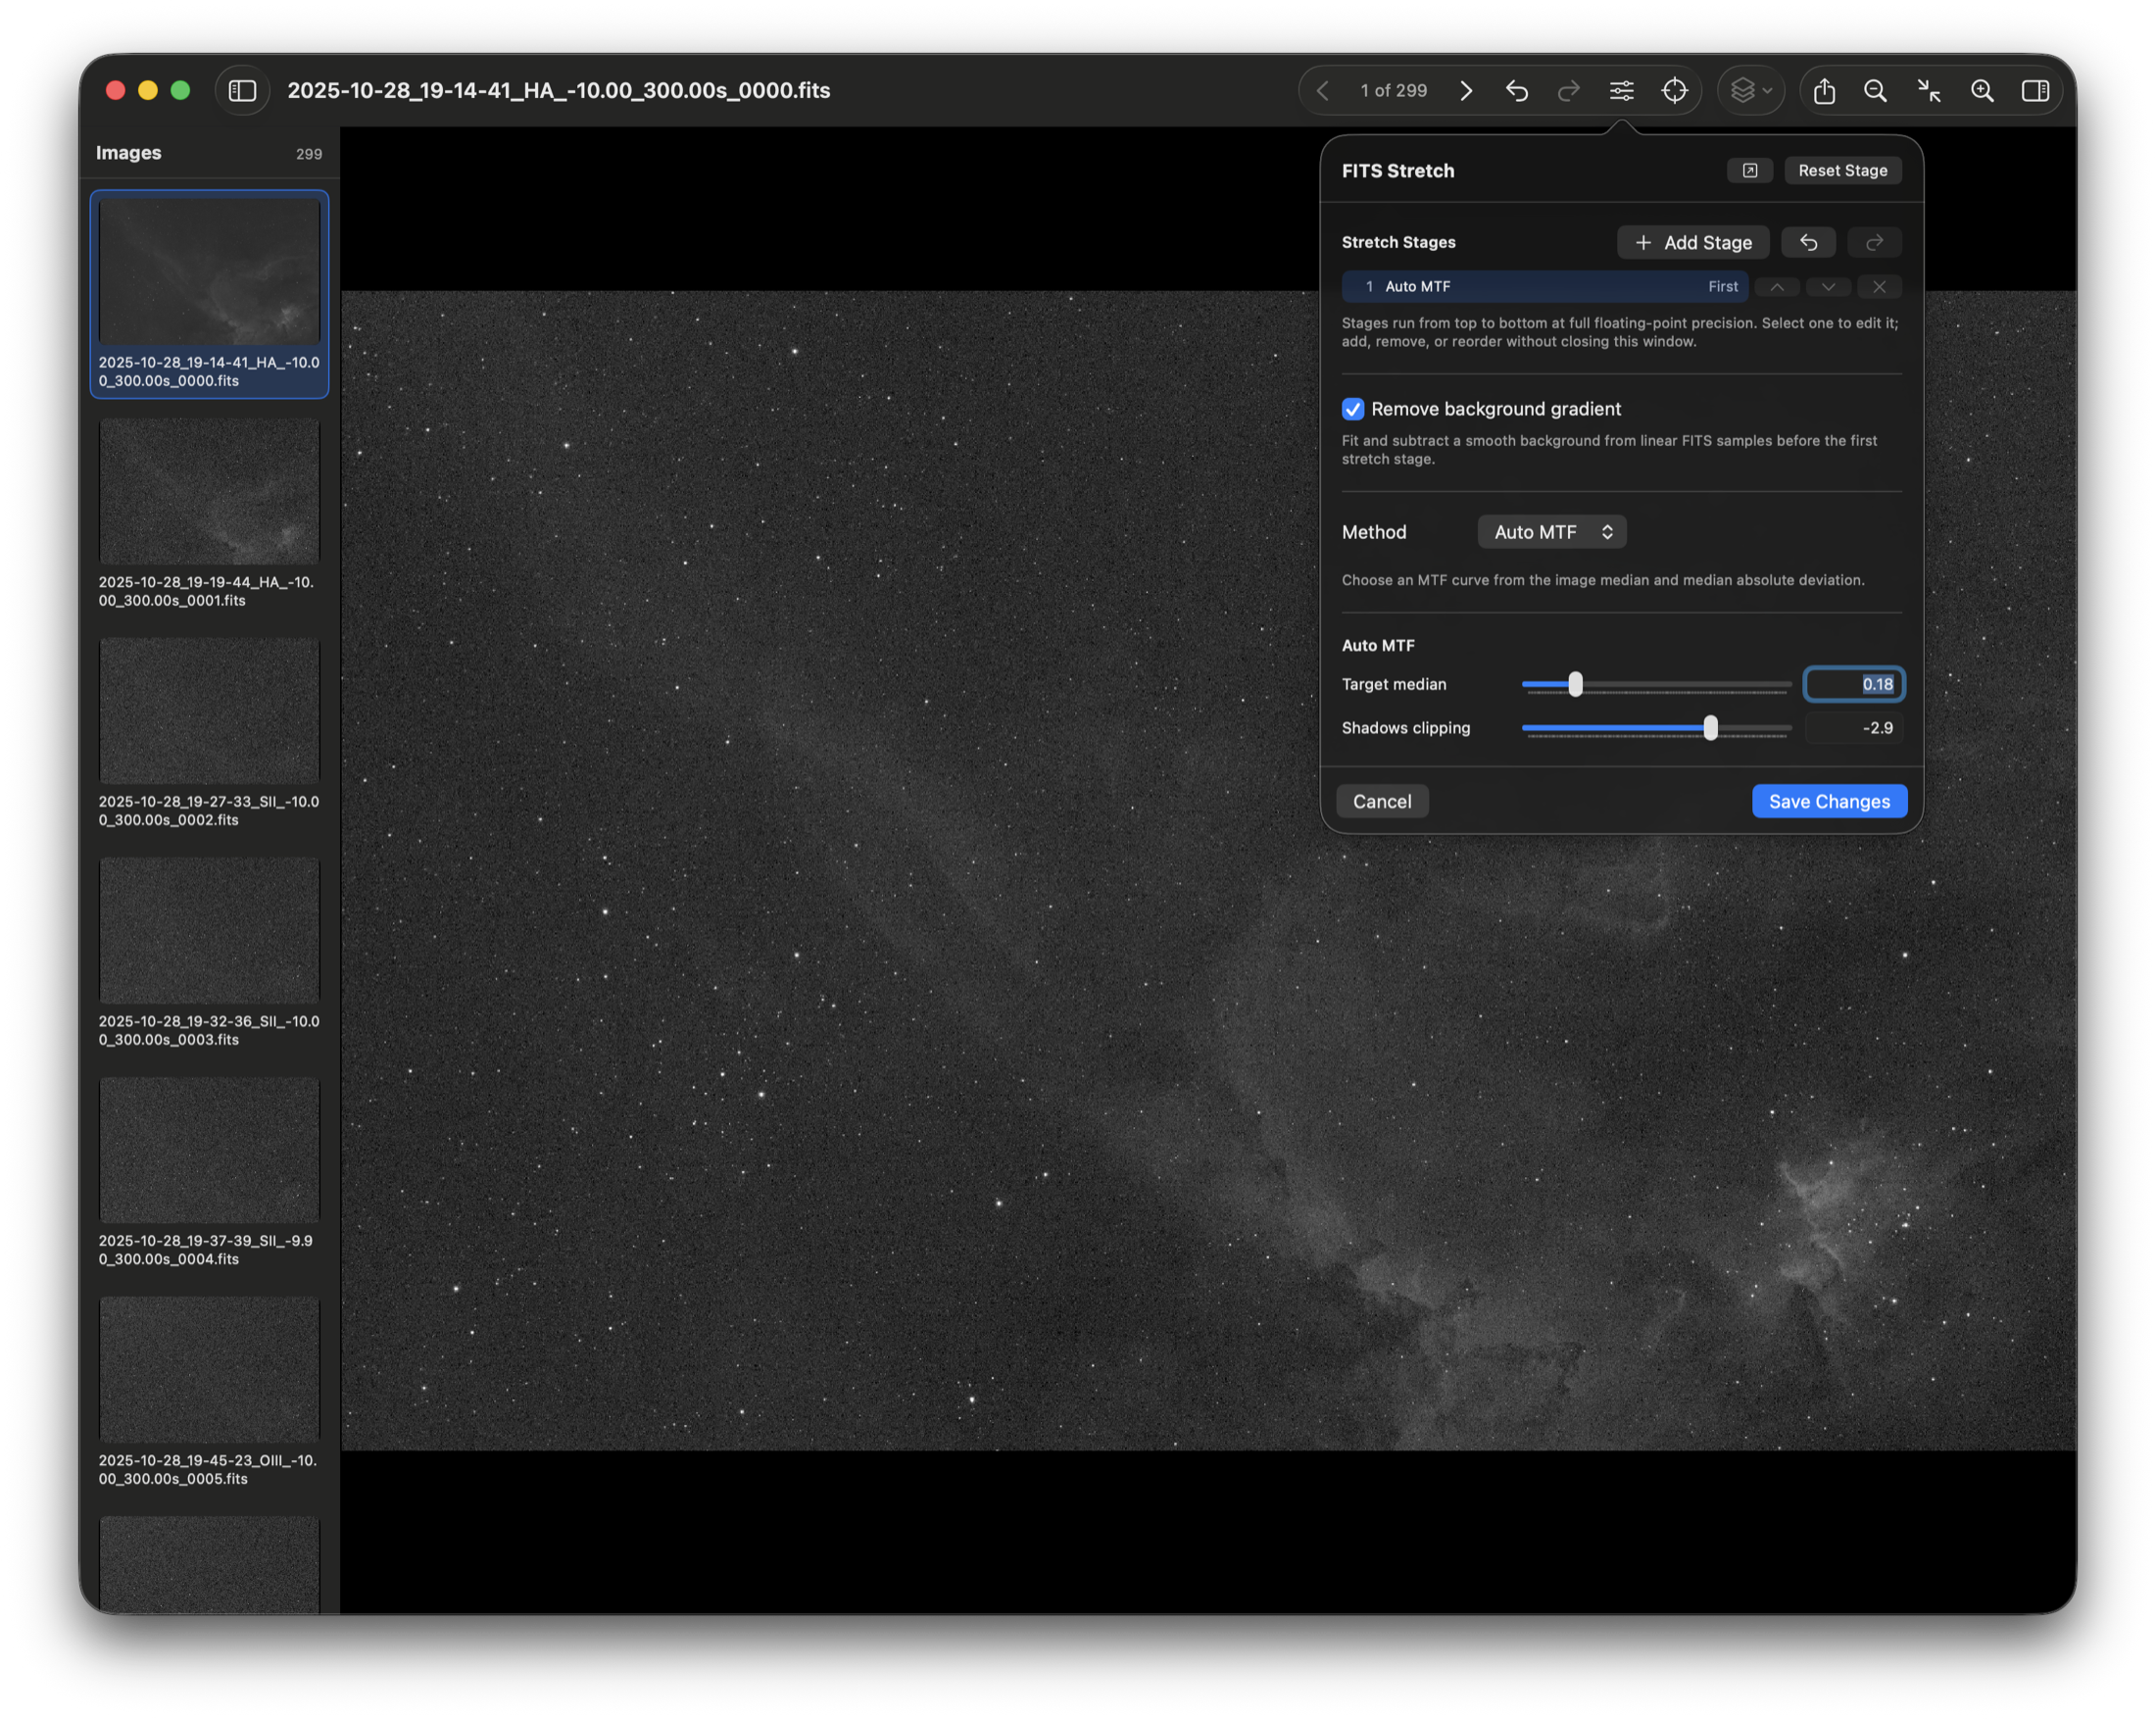2156x1719 pixels.
Task: Click the Shadows clipping value field
Action: 1854,728
